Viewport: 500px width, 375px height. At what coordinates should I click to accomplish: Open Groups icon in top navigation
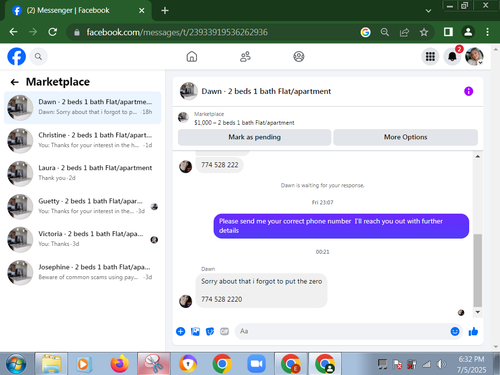299,57
